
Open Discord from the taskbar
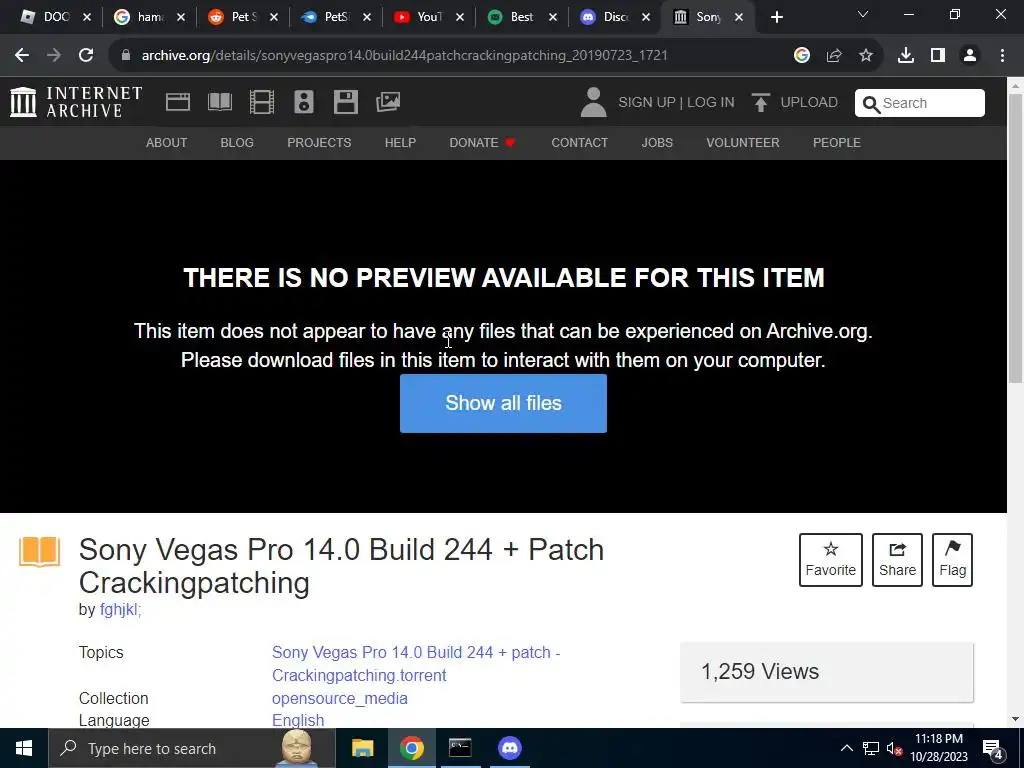point(510,748)
